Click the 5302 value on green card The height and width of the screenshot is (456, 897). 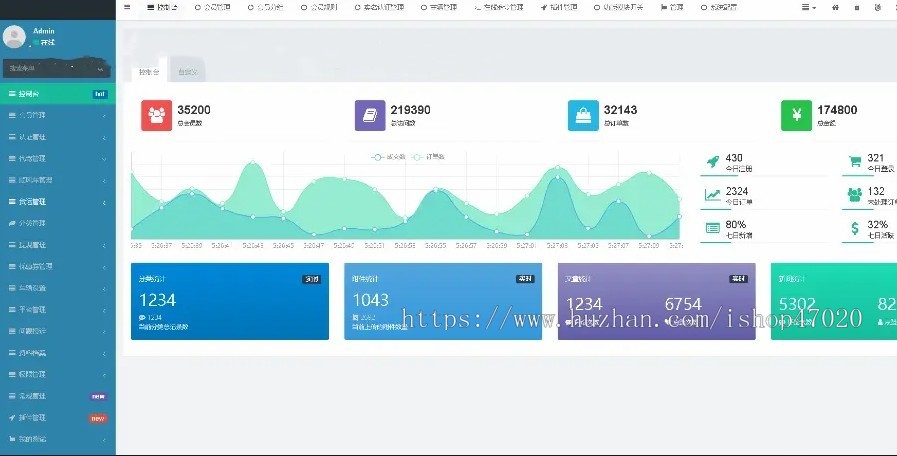coord(797,304)
